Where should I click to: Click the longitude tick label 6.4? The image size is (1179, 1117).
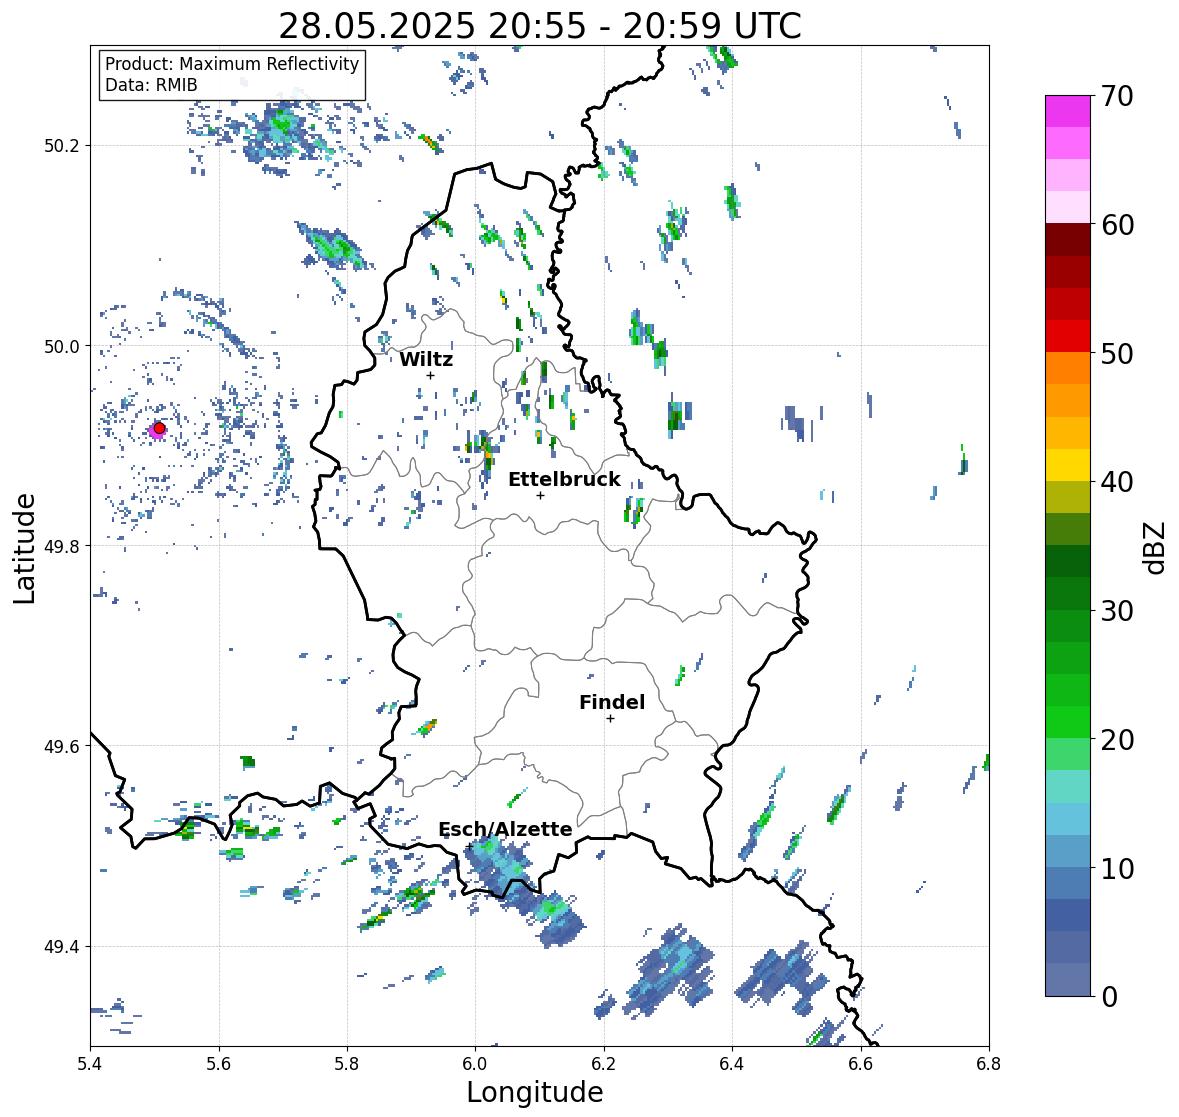(x=732, y=1064)
